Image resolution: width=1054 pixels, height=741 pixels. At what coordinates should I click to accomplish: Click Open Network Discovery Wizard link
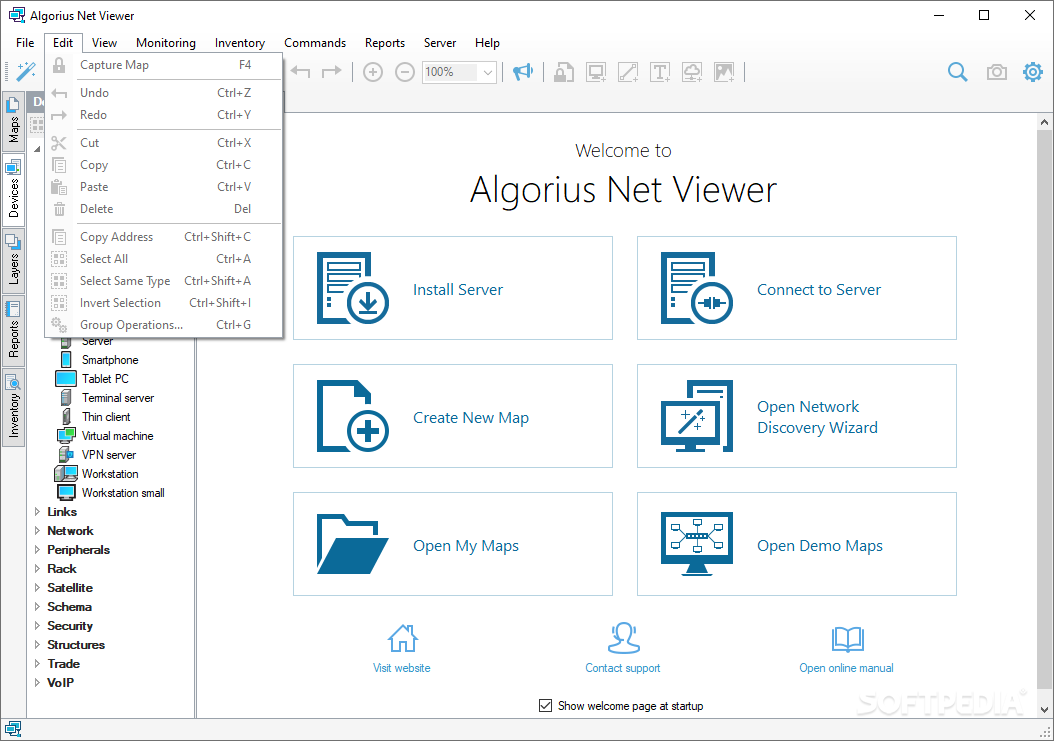(817, 417)
